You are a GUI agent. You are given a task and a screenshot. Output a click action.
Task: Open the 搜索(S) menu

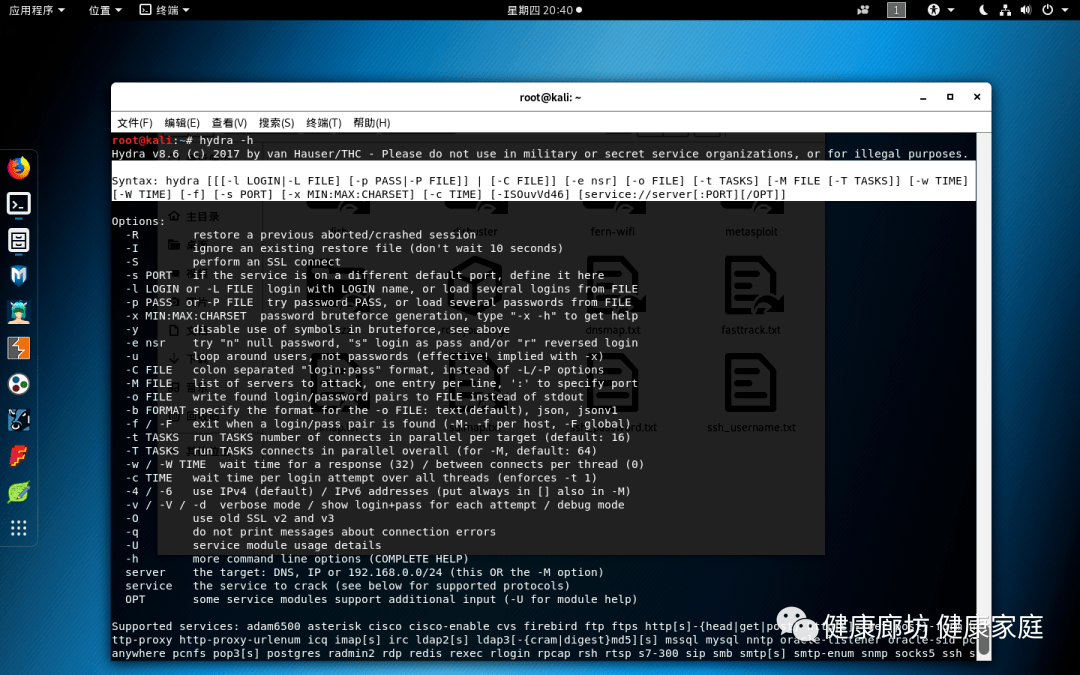click(x=276, y=123)
